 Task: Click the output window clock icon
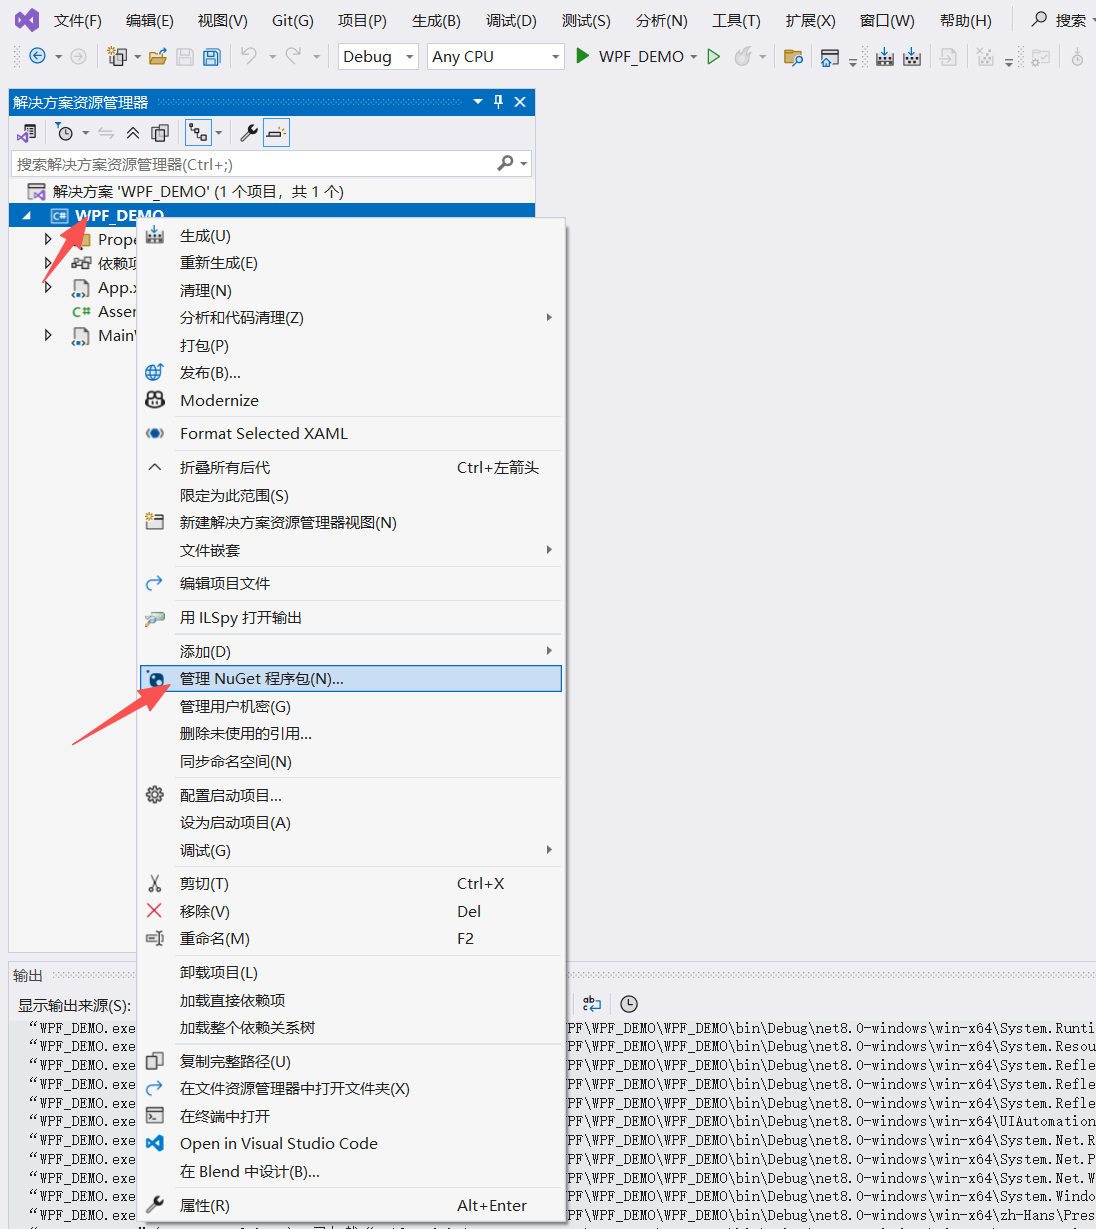point(629,1004)
